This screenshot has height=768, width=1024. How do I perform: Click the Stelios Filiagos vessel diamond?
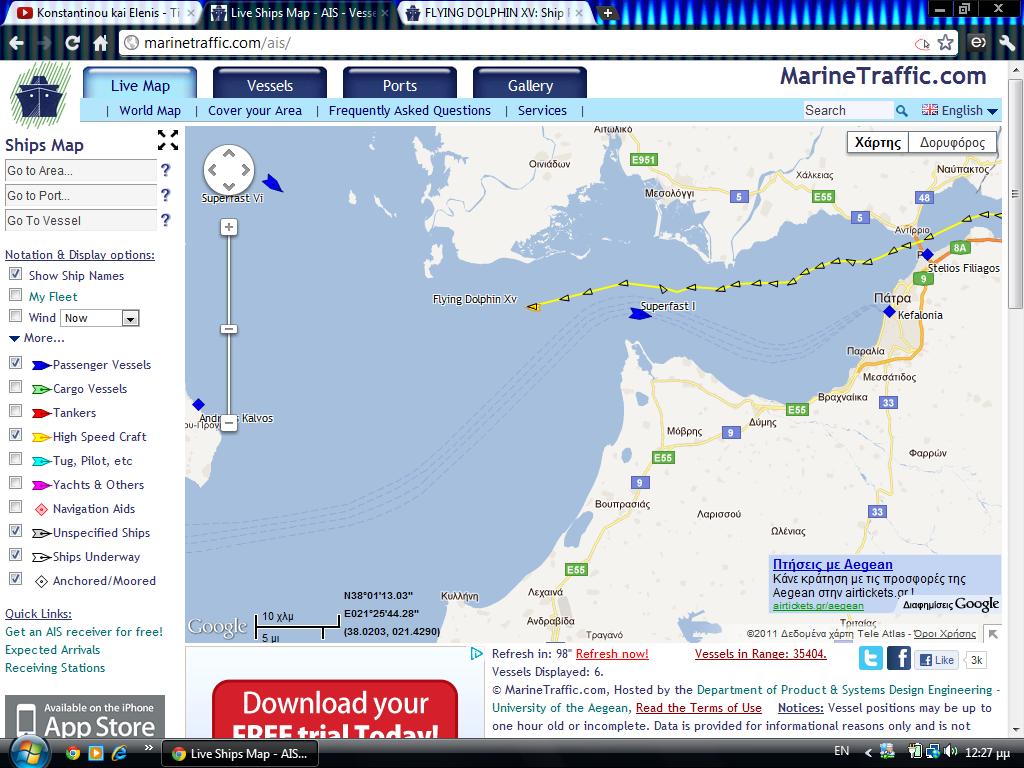click(927, 255)
